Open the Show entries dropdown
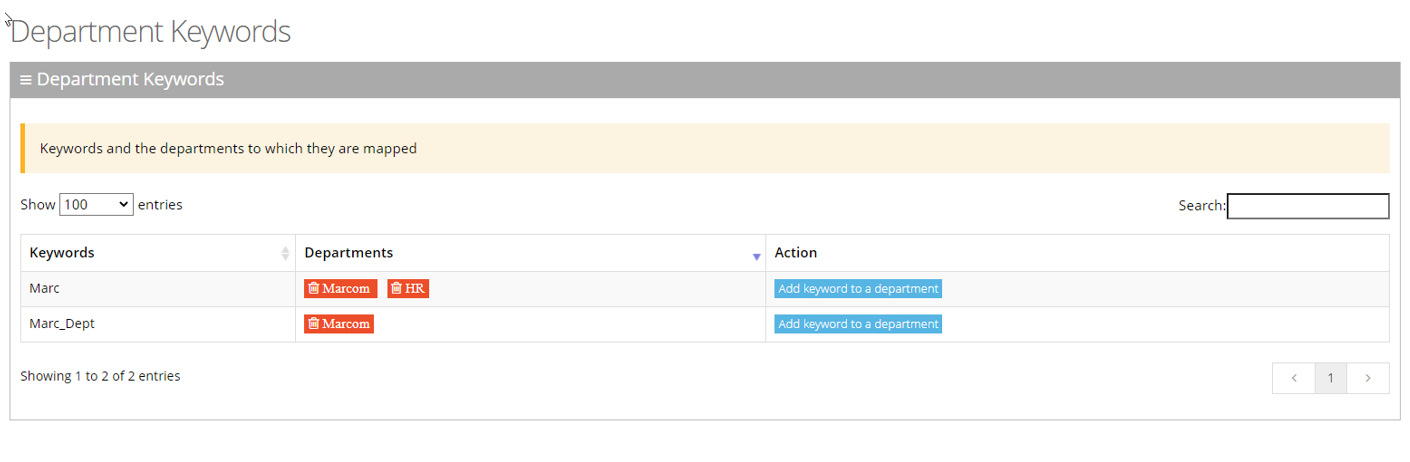1410x462 pixels. tap(96, 204)
